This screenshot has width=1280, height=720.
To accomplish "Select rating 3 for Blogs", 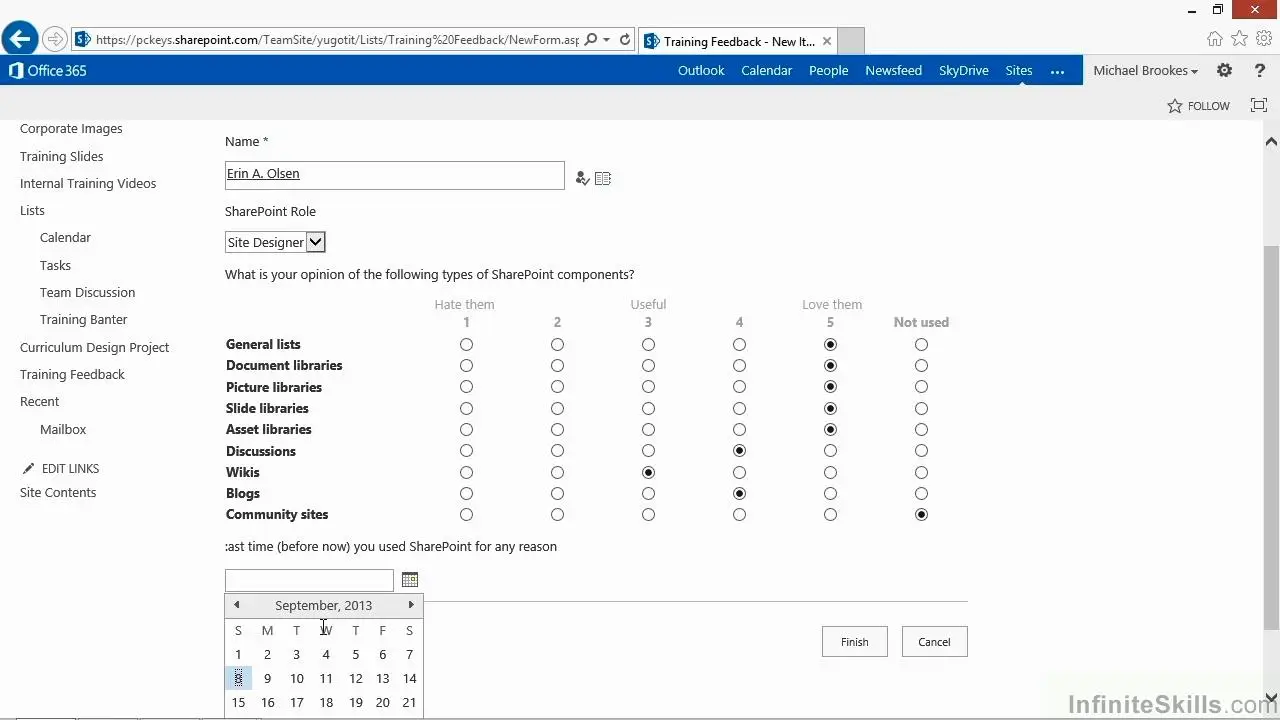I will [648, 493].
